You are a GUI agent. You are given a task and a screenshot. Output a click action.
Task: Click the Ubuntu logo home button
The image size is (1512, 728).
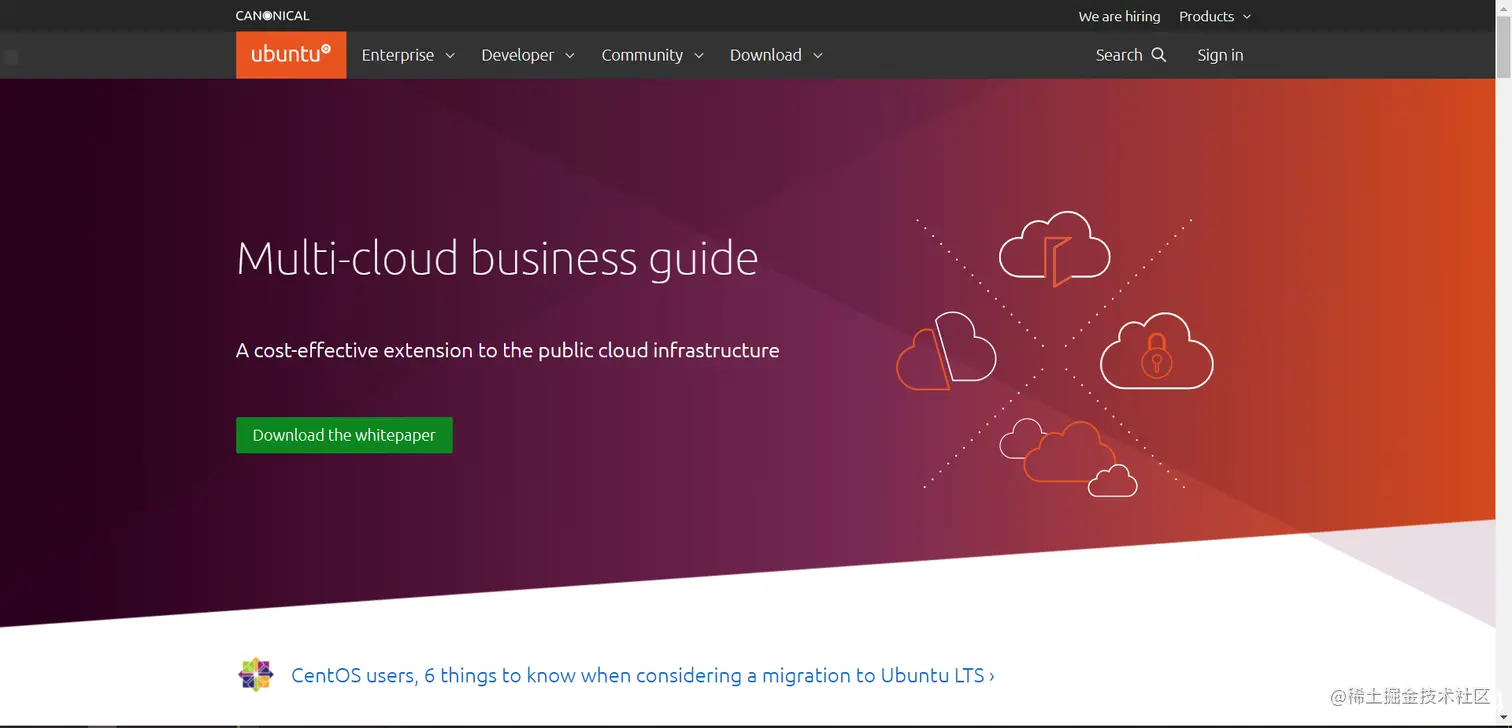click(291, 55)
